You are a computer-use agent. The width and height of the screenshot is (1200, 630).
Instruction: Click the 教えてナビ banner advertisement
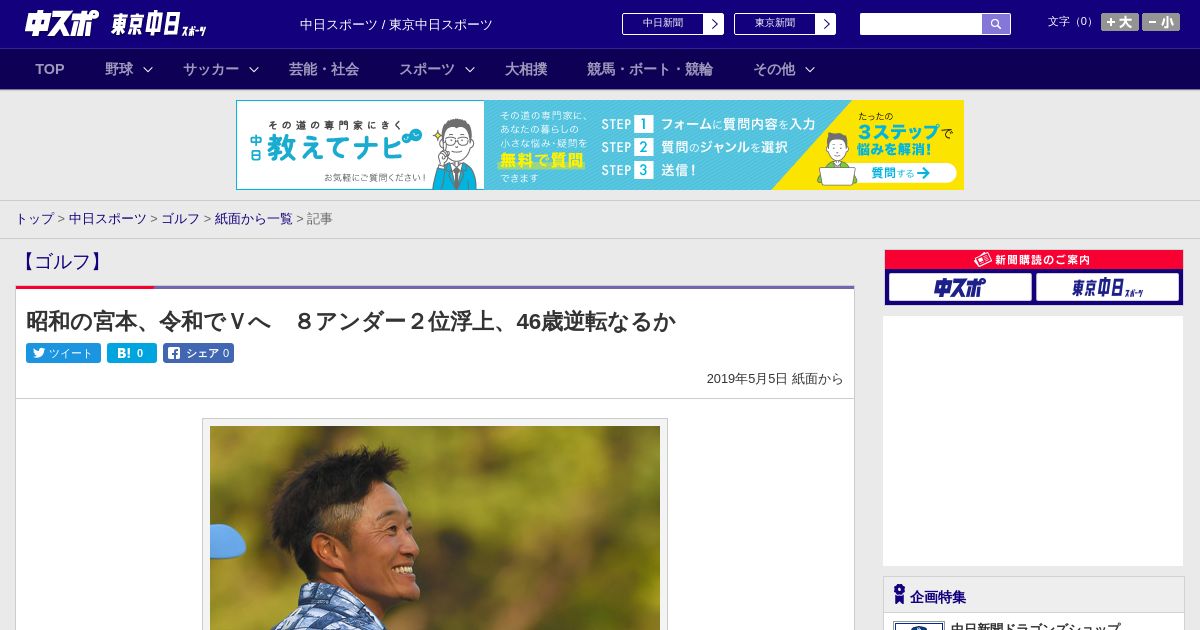tap(600, 145)
